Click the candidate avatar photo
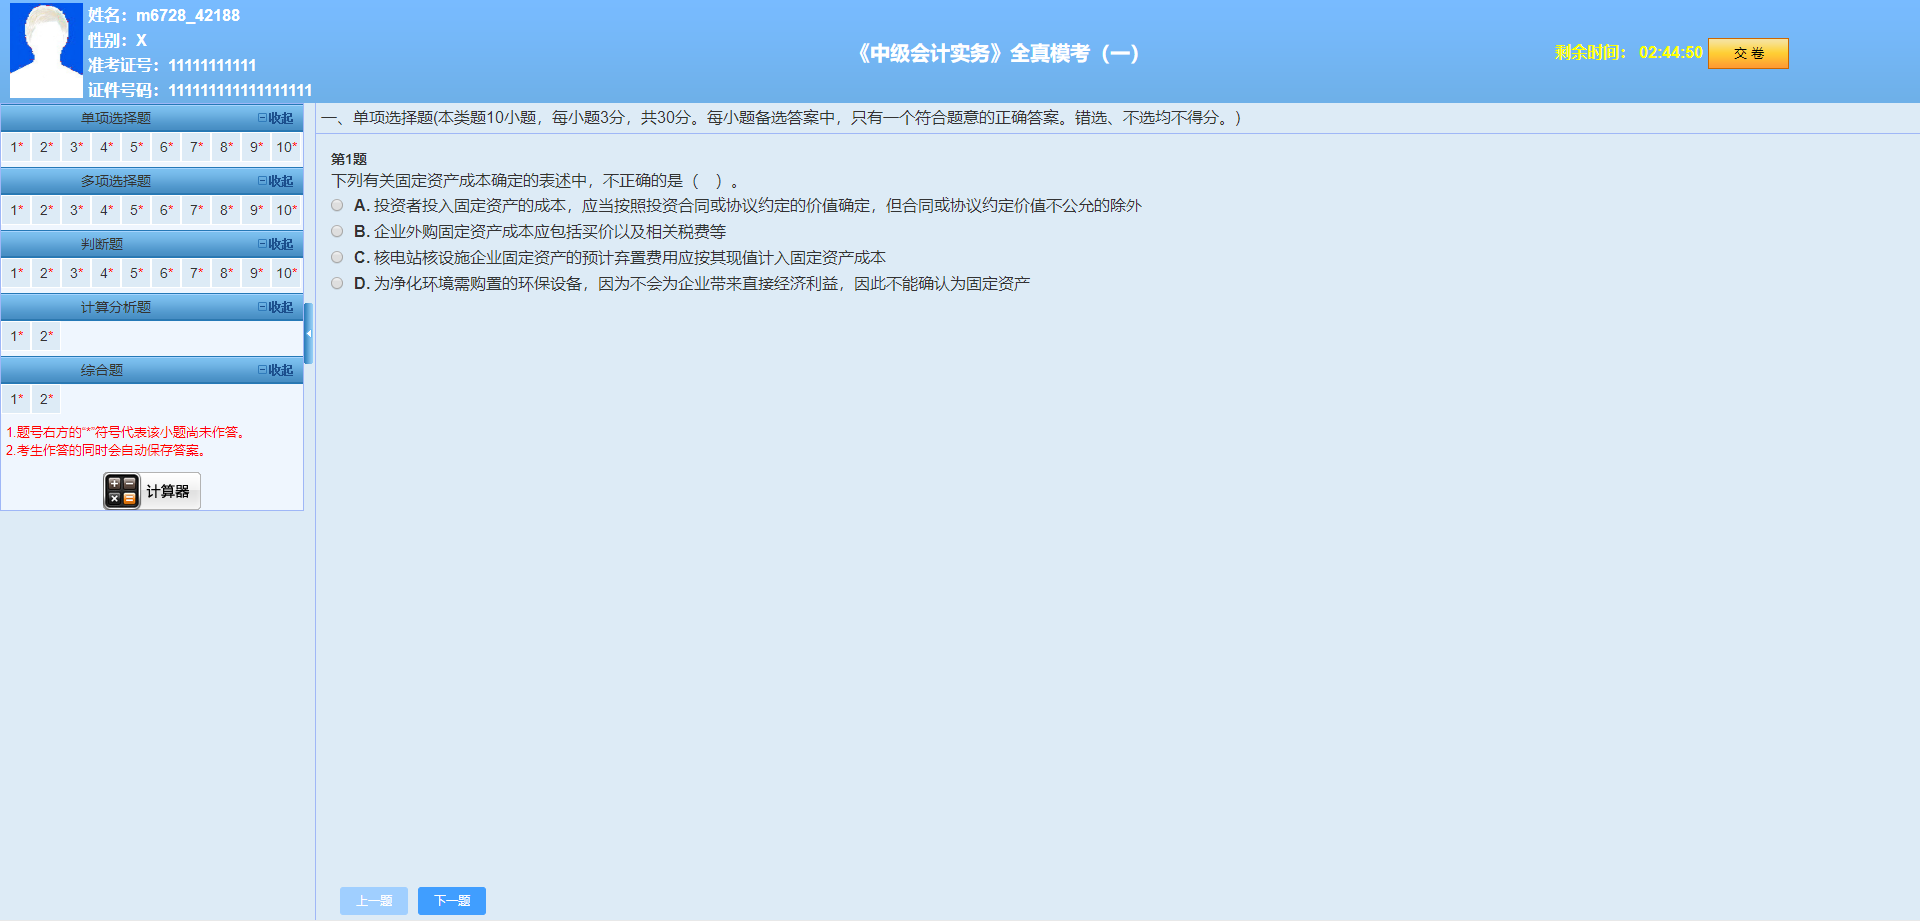Image resolution: width=1920 pixels, height=921 pixels. (x=45, y=50)
